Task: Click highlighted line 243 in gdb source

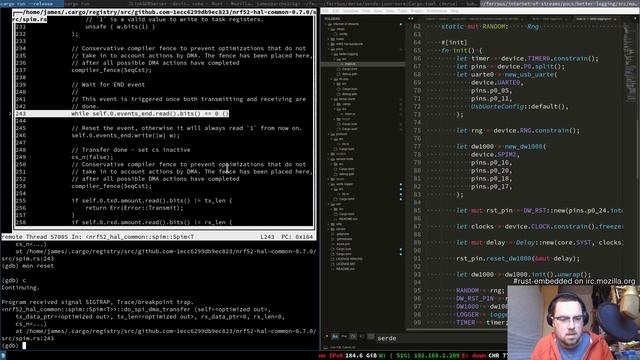Action: (x=122, y=113)
